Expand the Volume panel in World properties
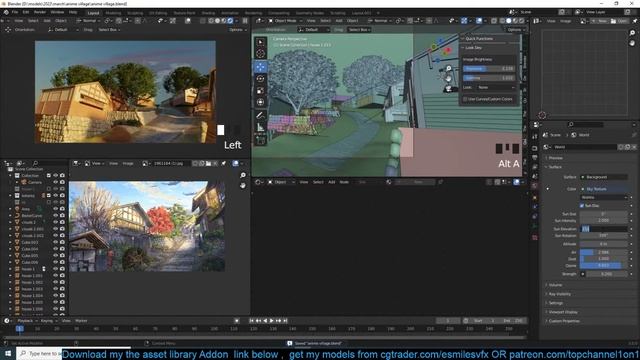This screenshot has height=360, width=640. coord(556,285)
